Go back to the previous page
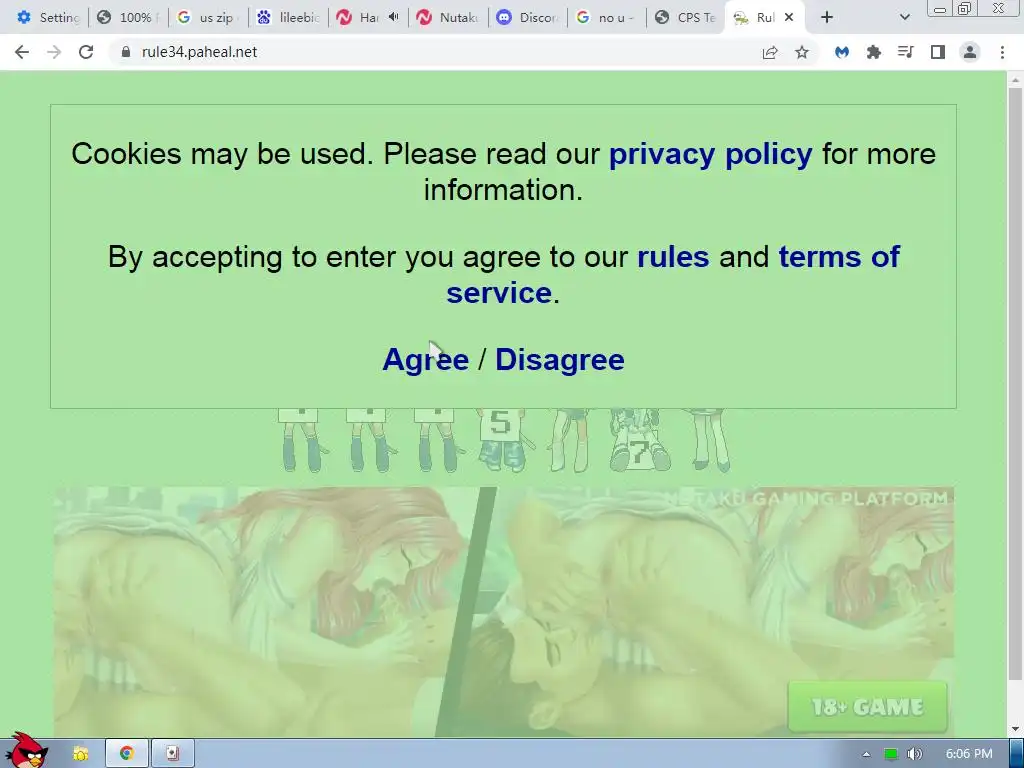The image size is (1024, 768). [22, 52]
